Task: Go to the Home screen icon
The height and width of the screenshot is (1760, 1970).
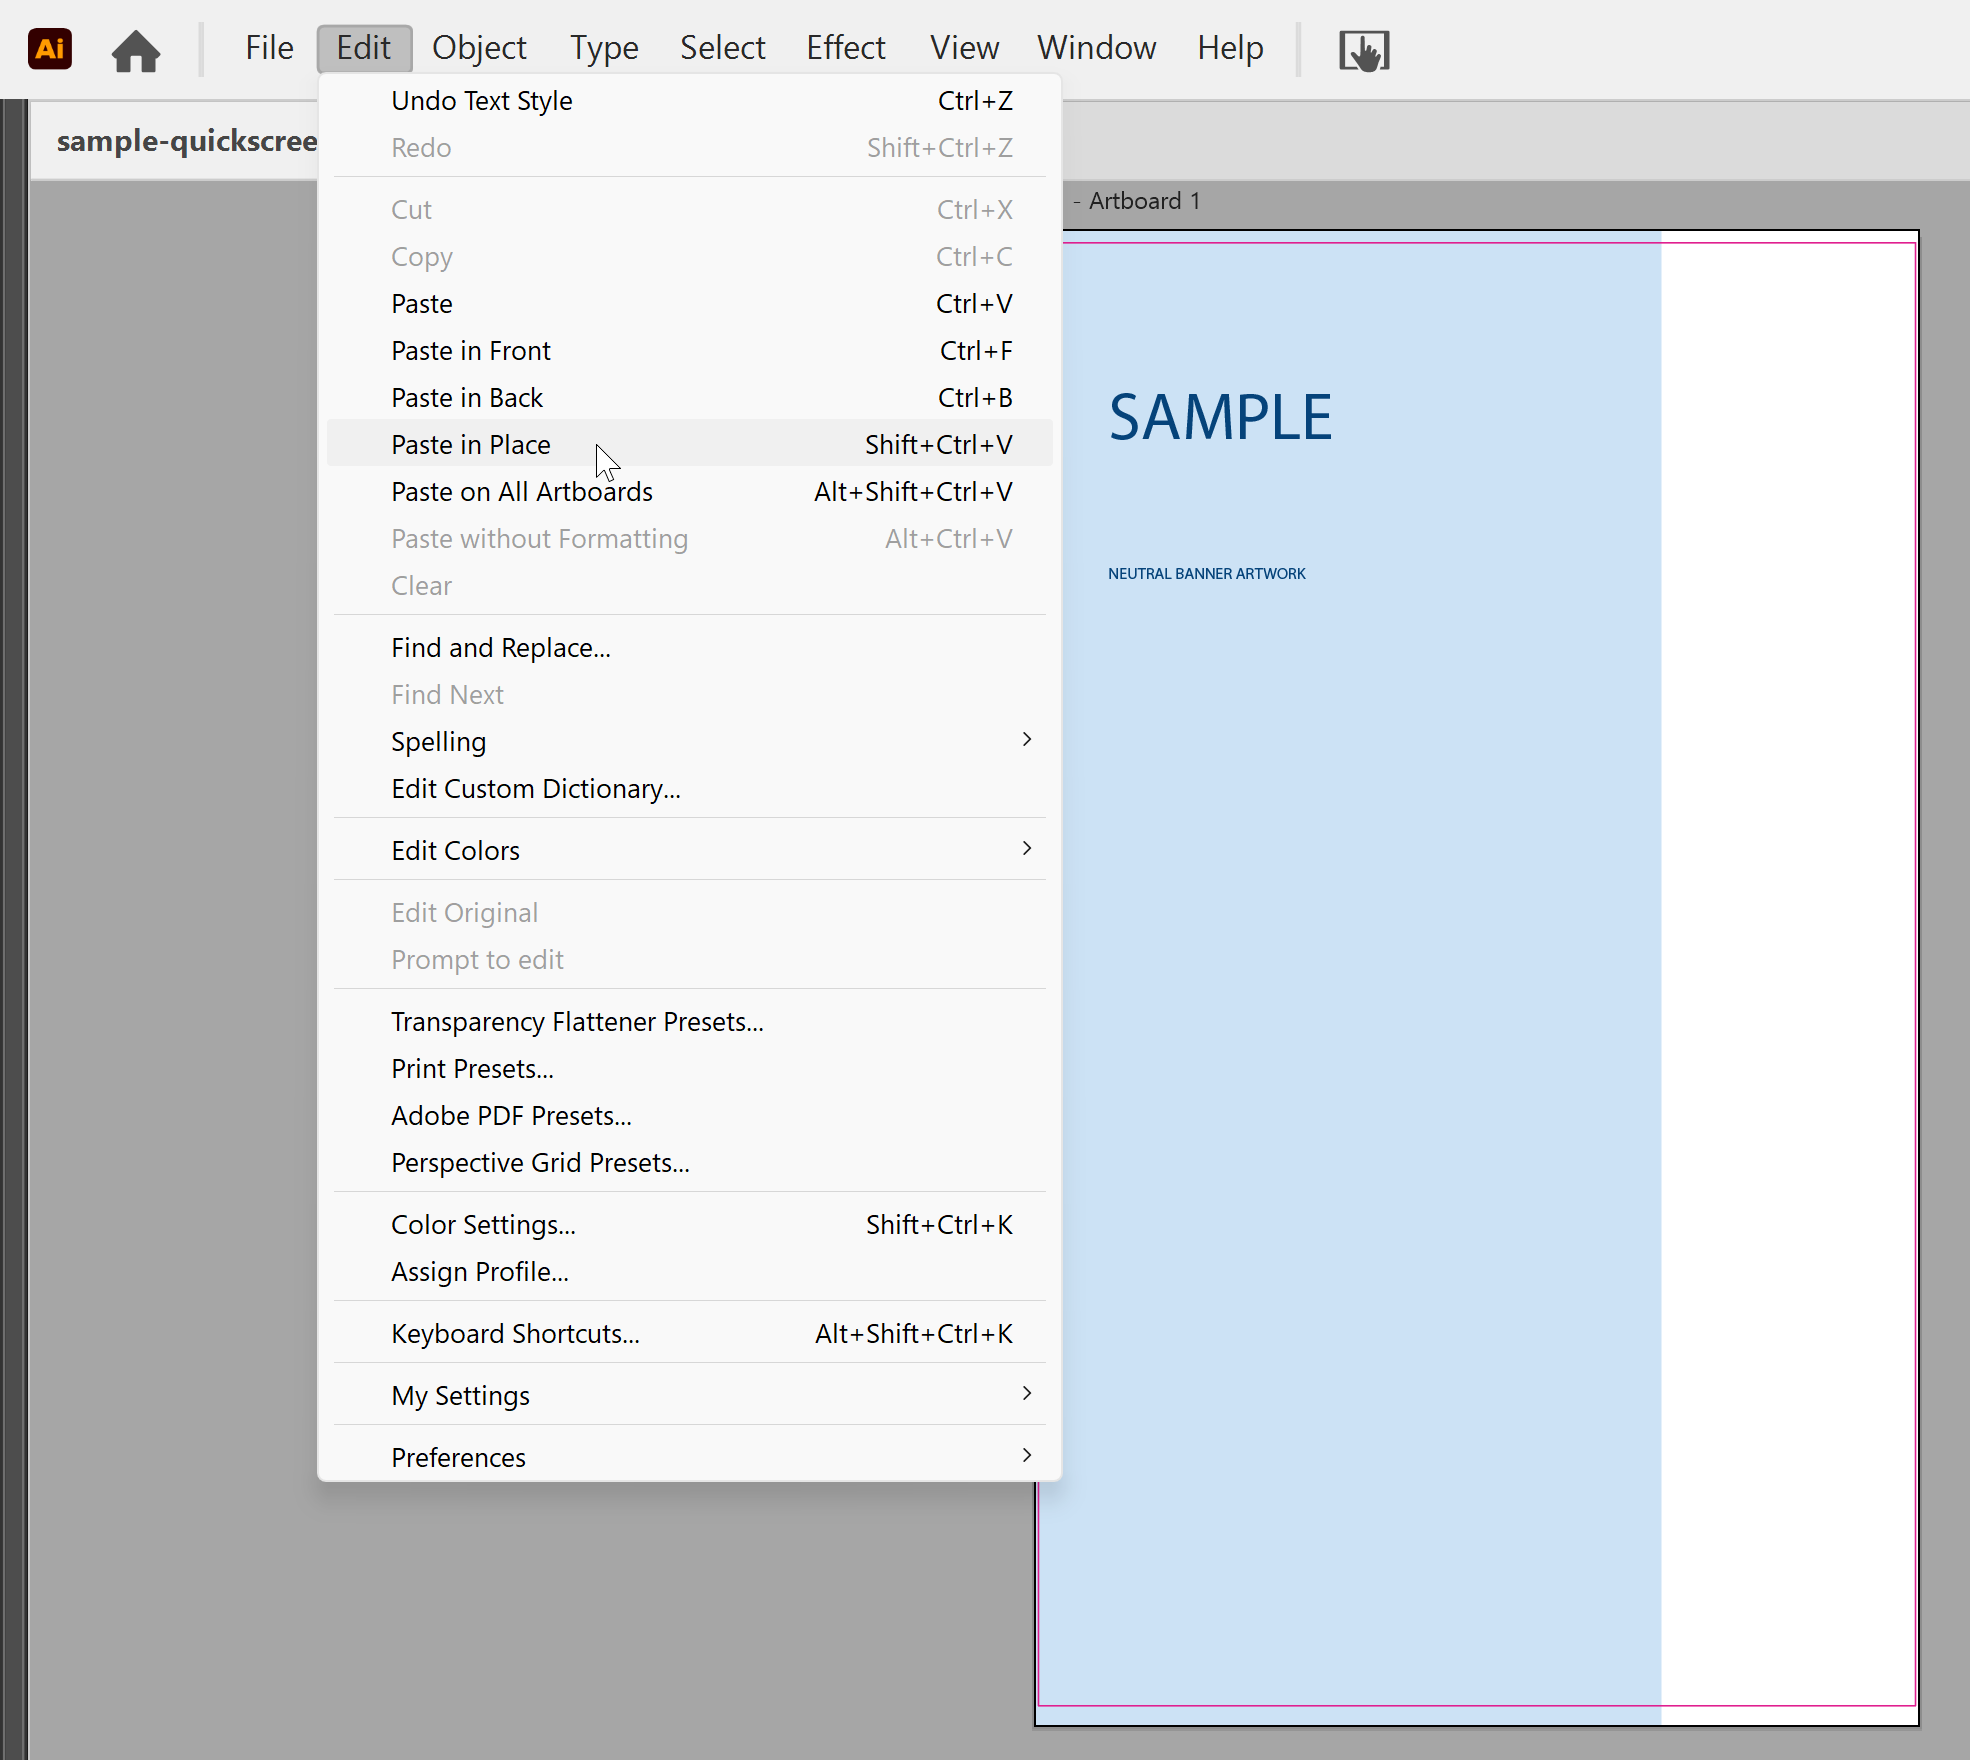Action: click(x=136, y=50)
